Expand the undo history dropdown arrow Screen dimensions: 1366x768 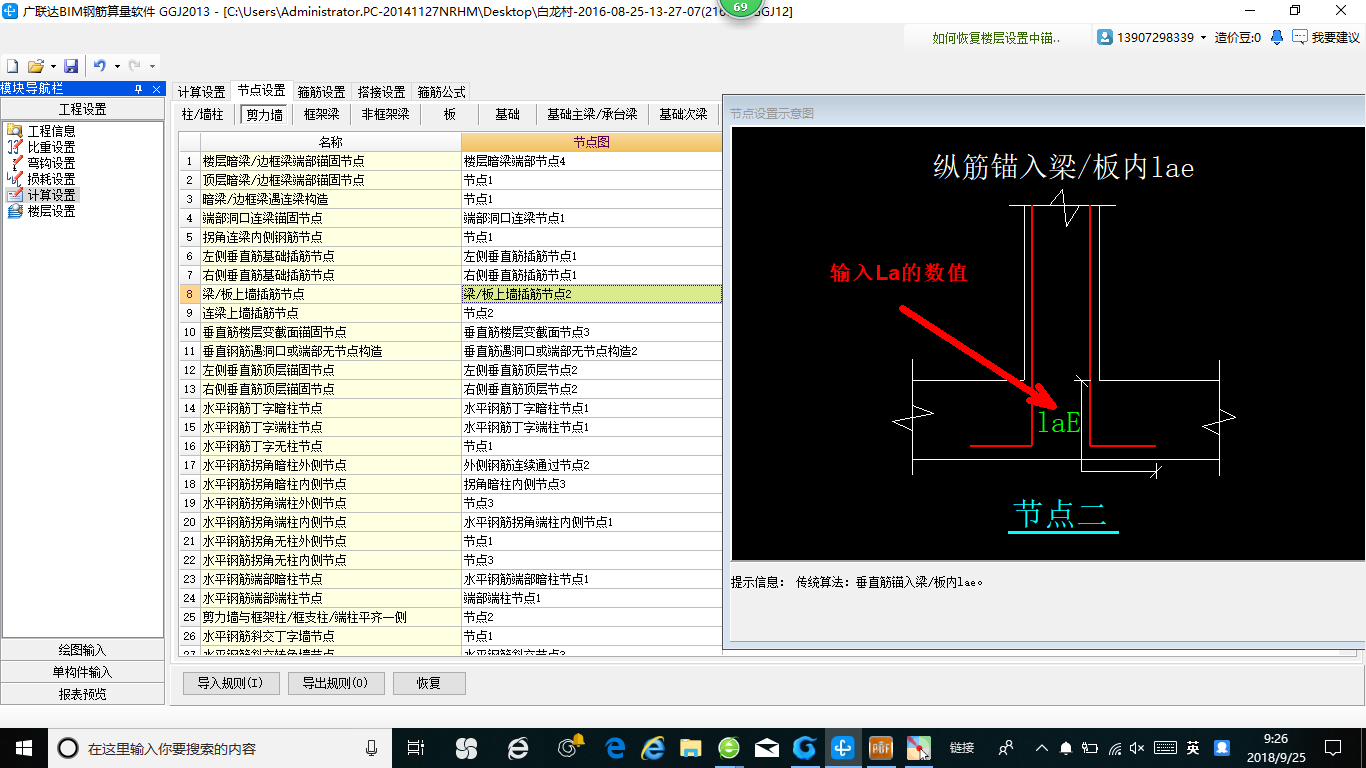[x=116, y=66]
